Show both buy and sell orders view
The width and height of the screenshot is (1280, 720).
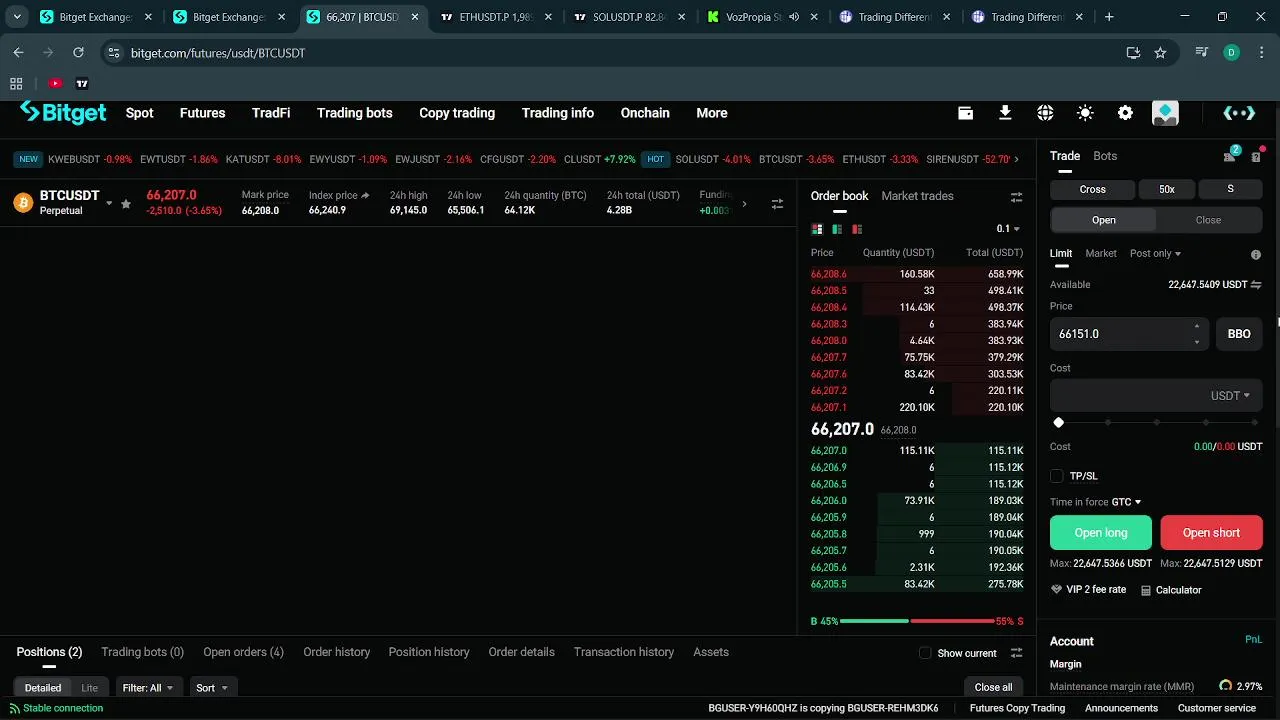click(x=816, y=229)
